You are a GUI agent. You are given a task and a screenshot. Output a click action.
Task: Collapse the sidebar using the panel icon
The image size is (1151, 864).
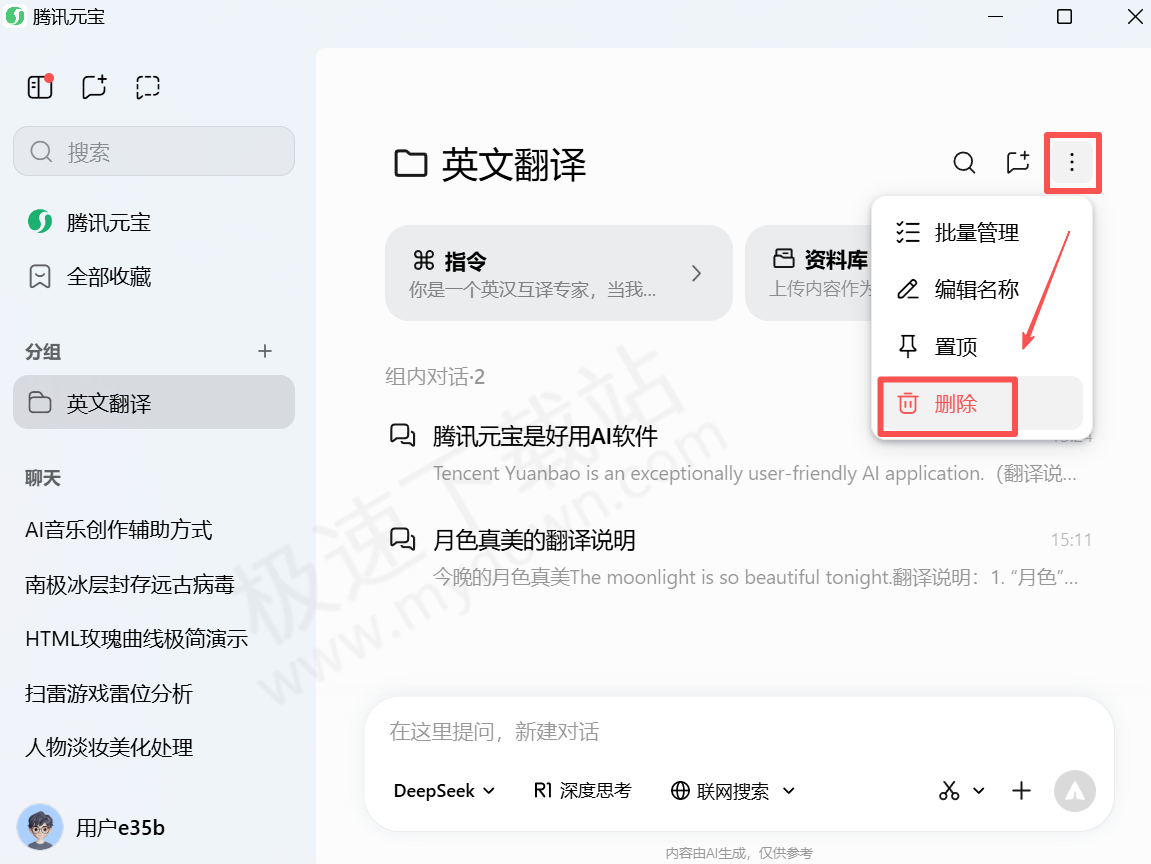[39, 87]
